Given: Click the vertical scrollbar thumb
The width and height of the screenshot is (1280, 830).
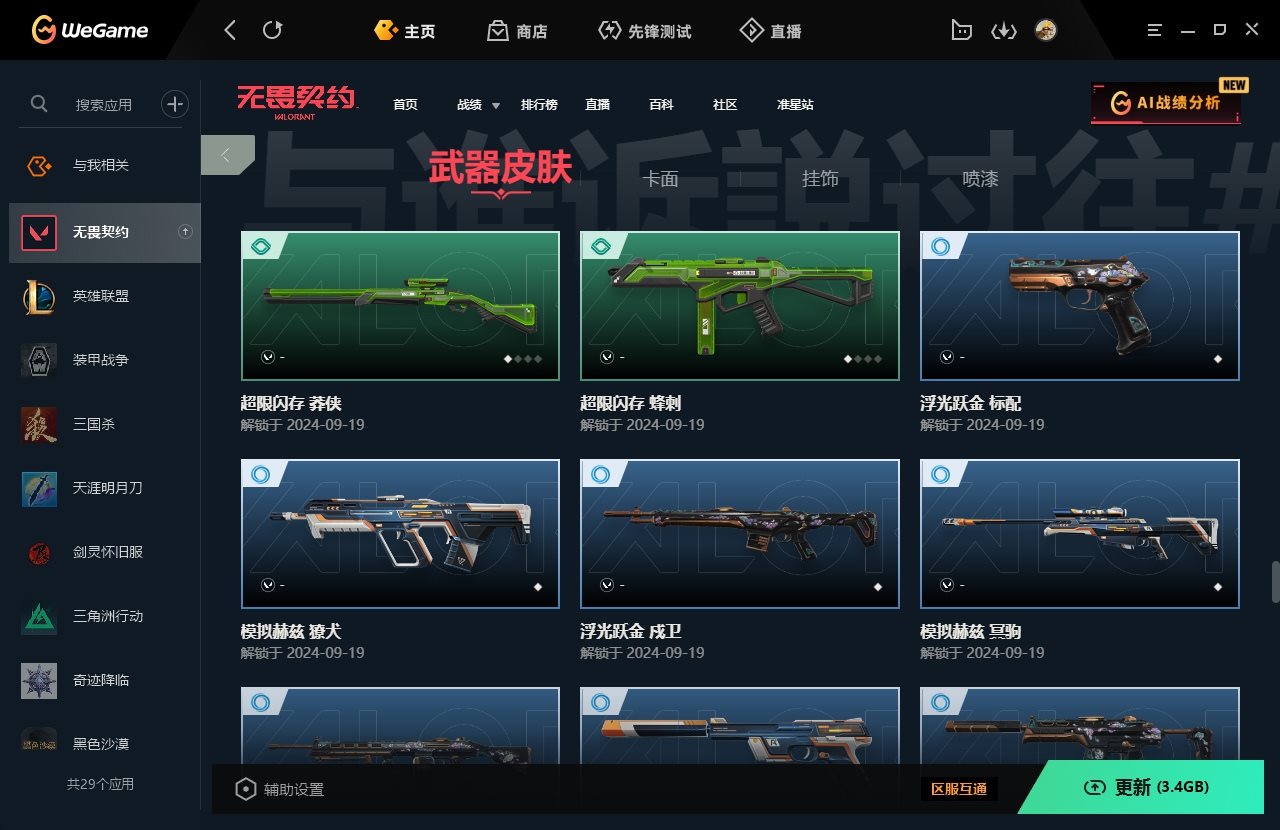Looking at the screenshot, I should point(1275,582).
